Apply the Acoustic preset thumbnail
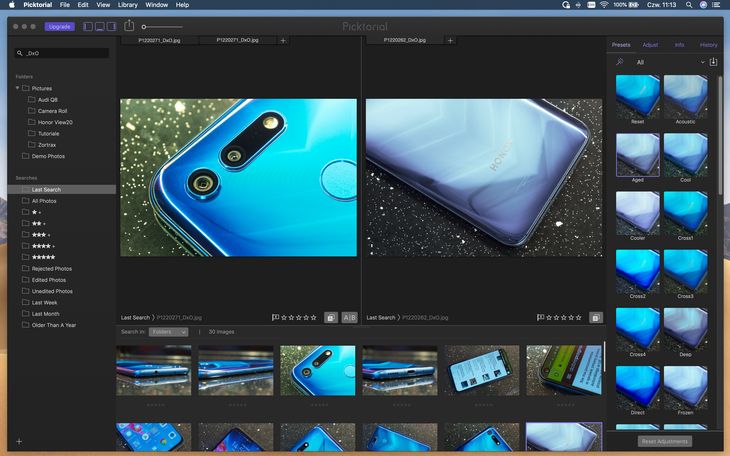The width and height of the screenshot is (730, 456). point(685,97)
